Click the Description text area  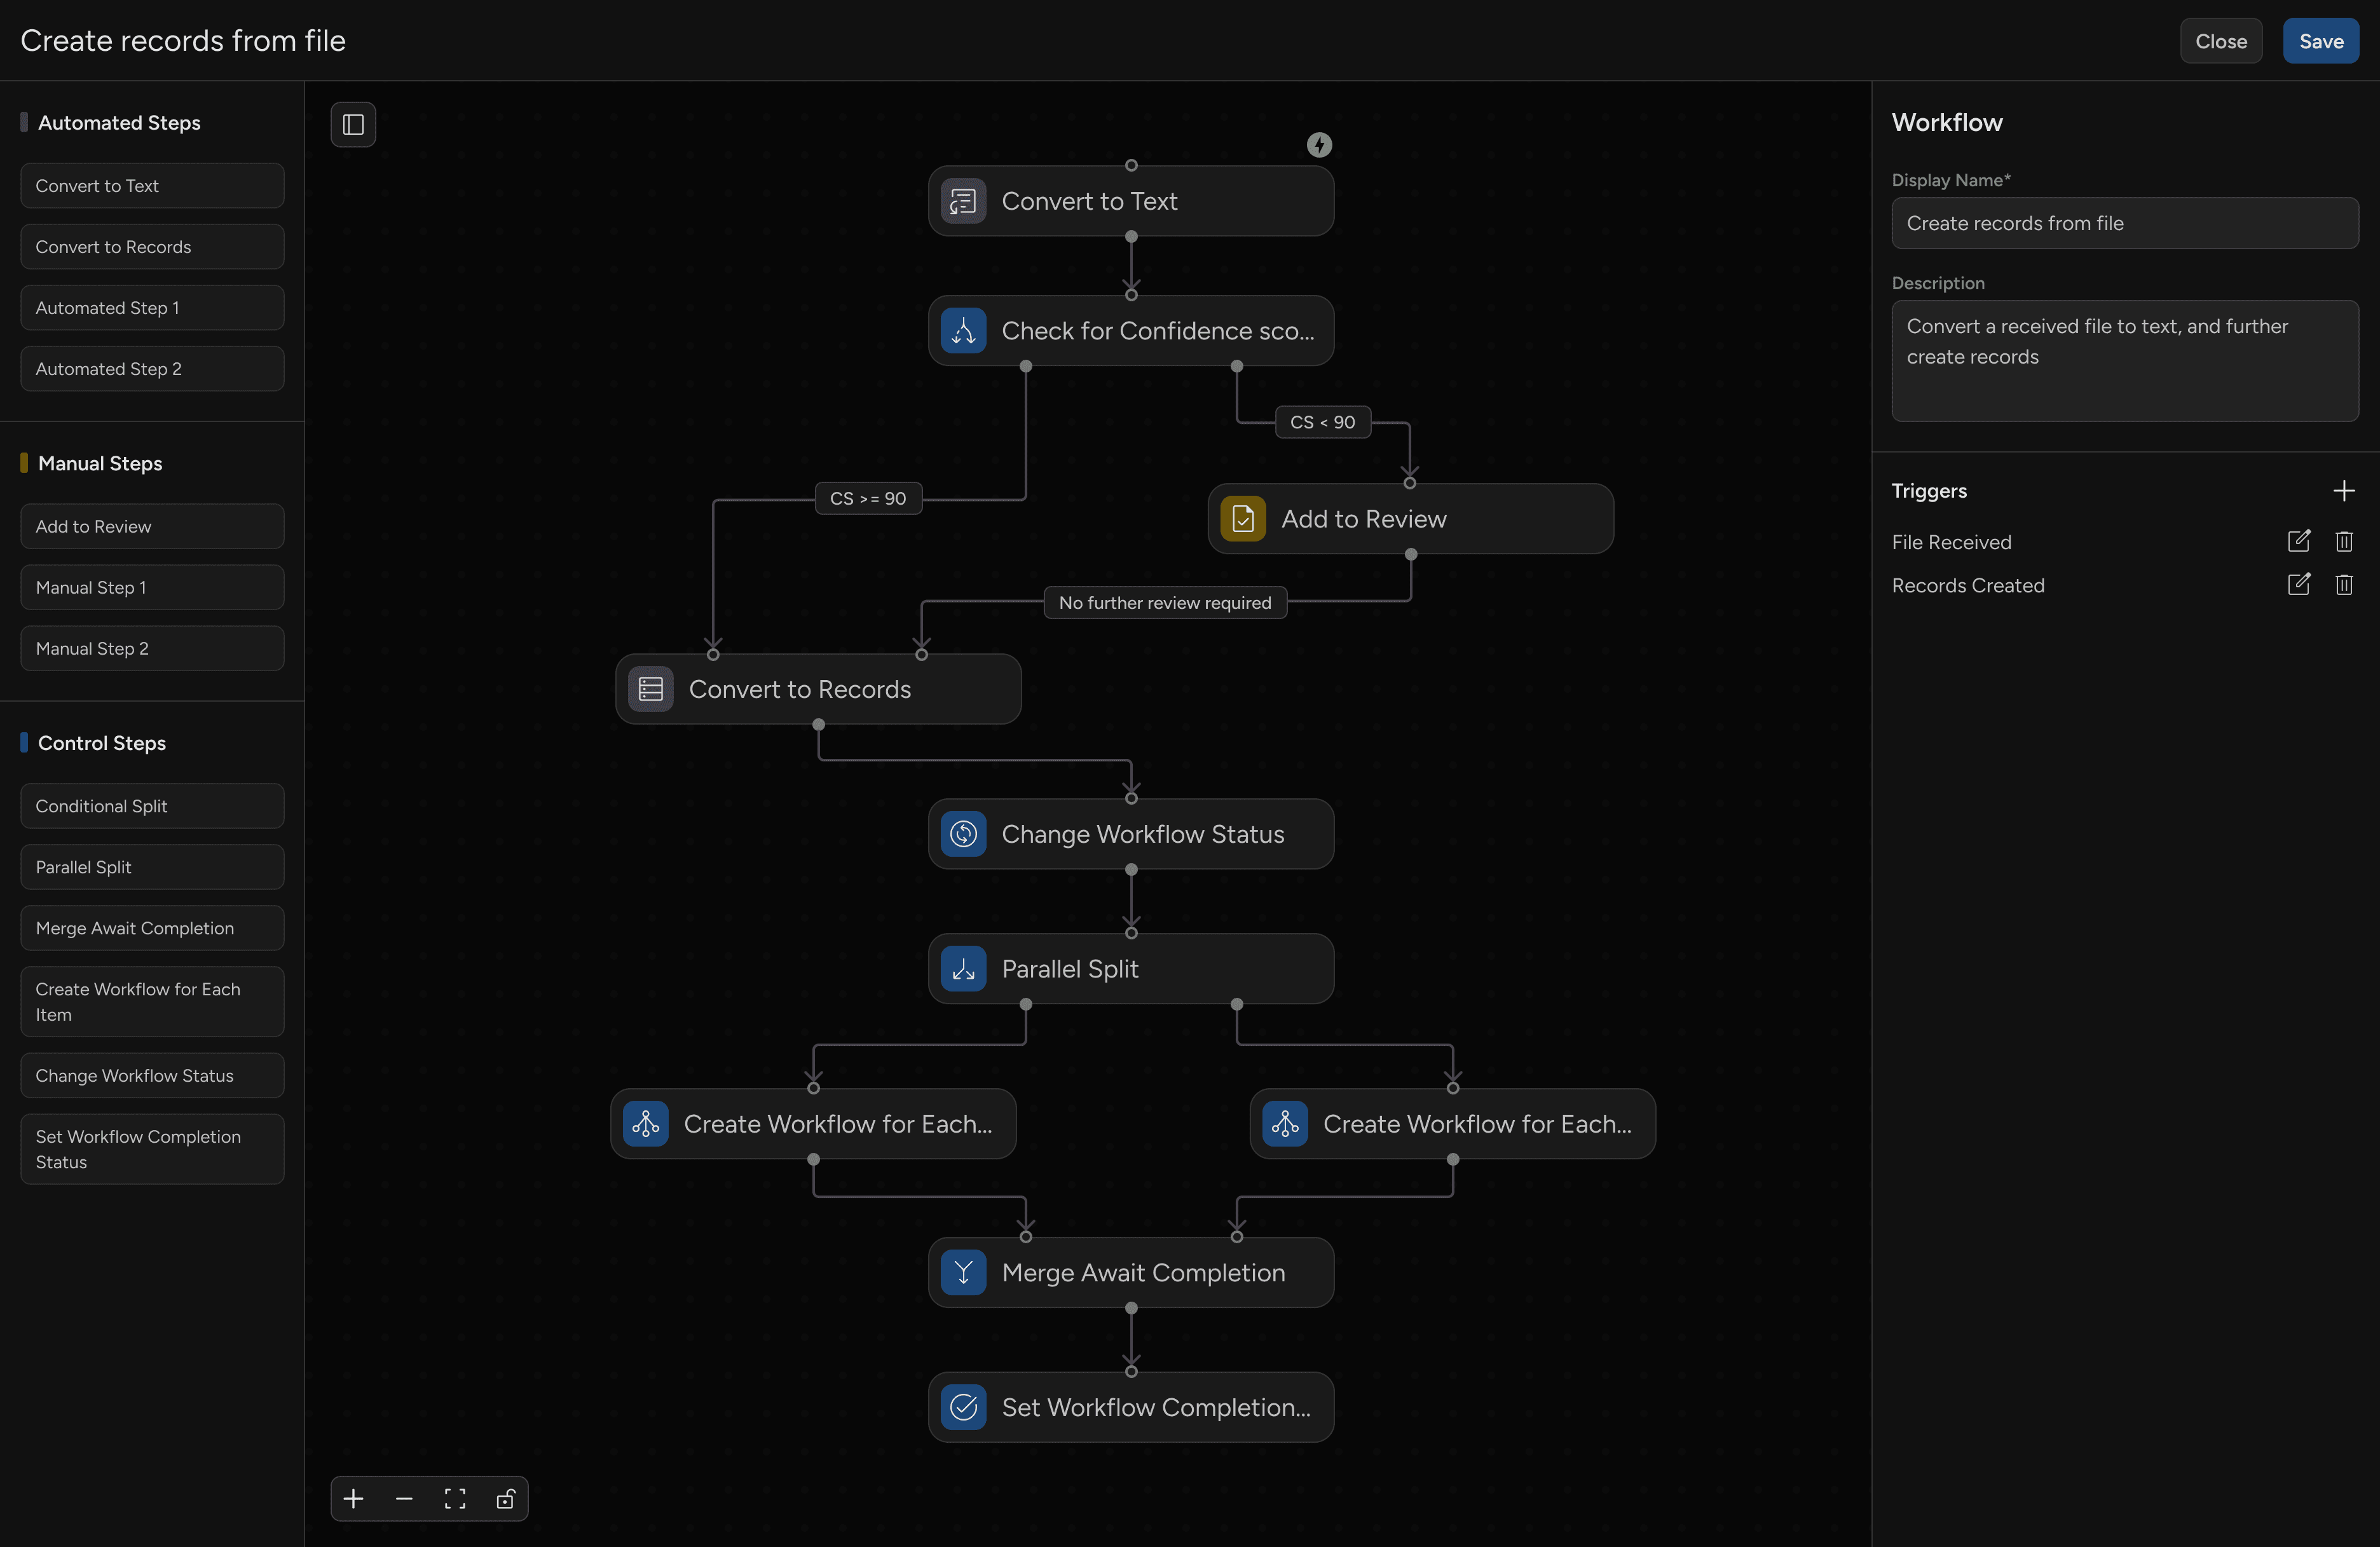[2123, 360]
